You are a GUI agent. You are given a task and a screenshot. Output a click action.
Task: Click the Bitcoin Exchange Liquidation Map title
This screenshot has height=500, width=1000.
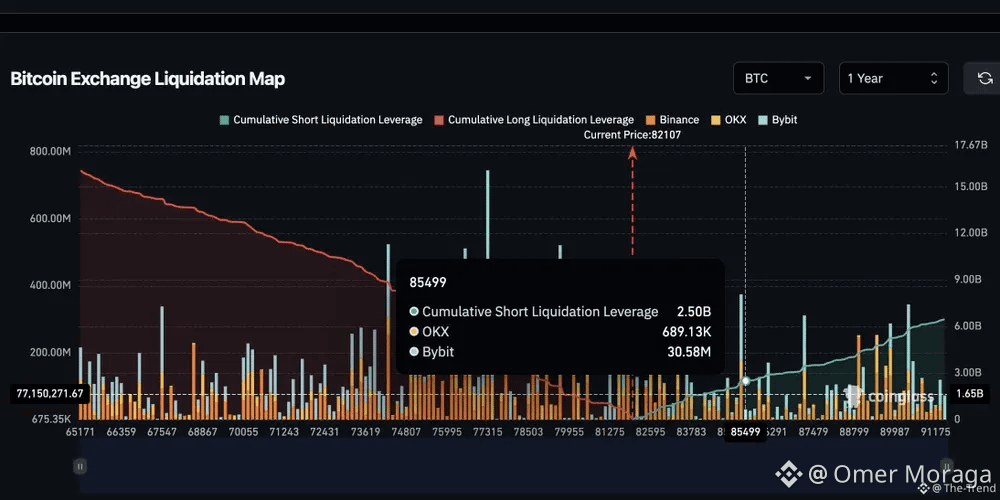click(x=147, y=79)
